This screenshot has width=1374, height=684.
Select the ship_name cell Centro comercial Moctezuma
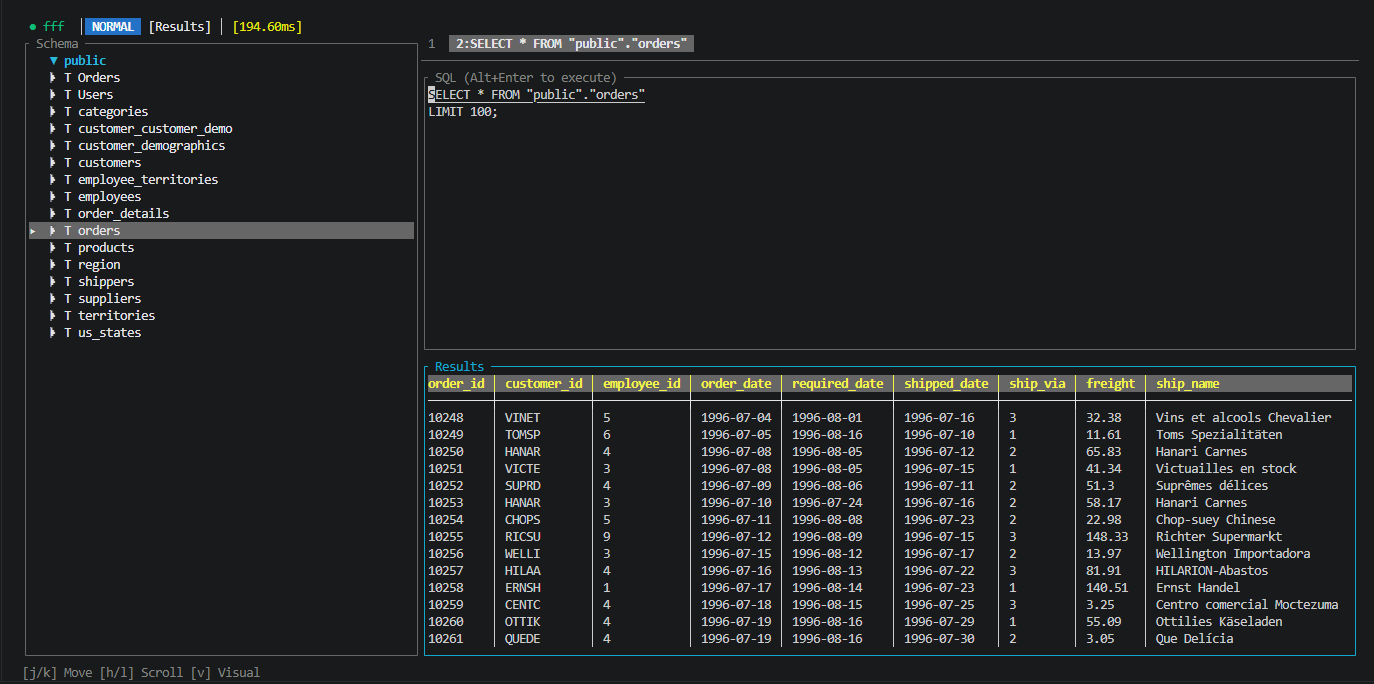coord(1247,605)
